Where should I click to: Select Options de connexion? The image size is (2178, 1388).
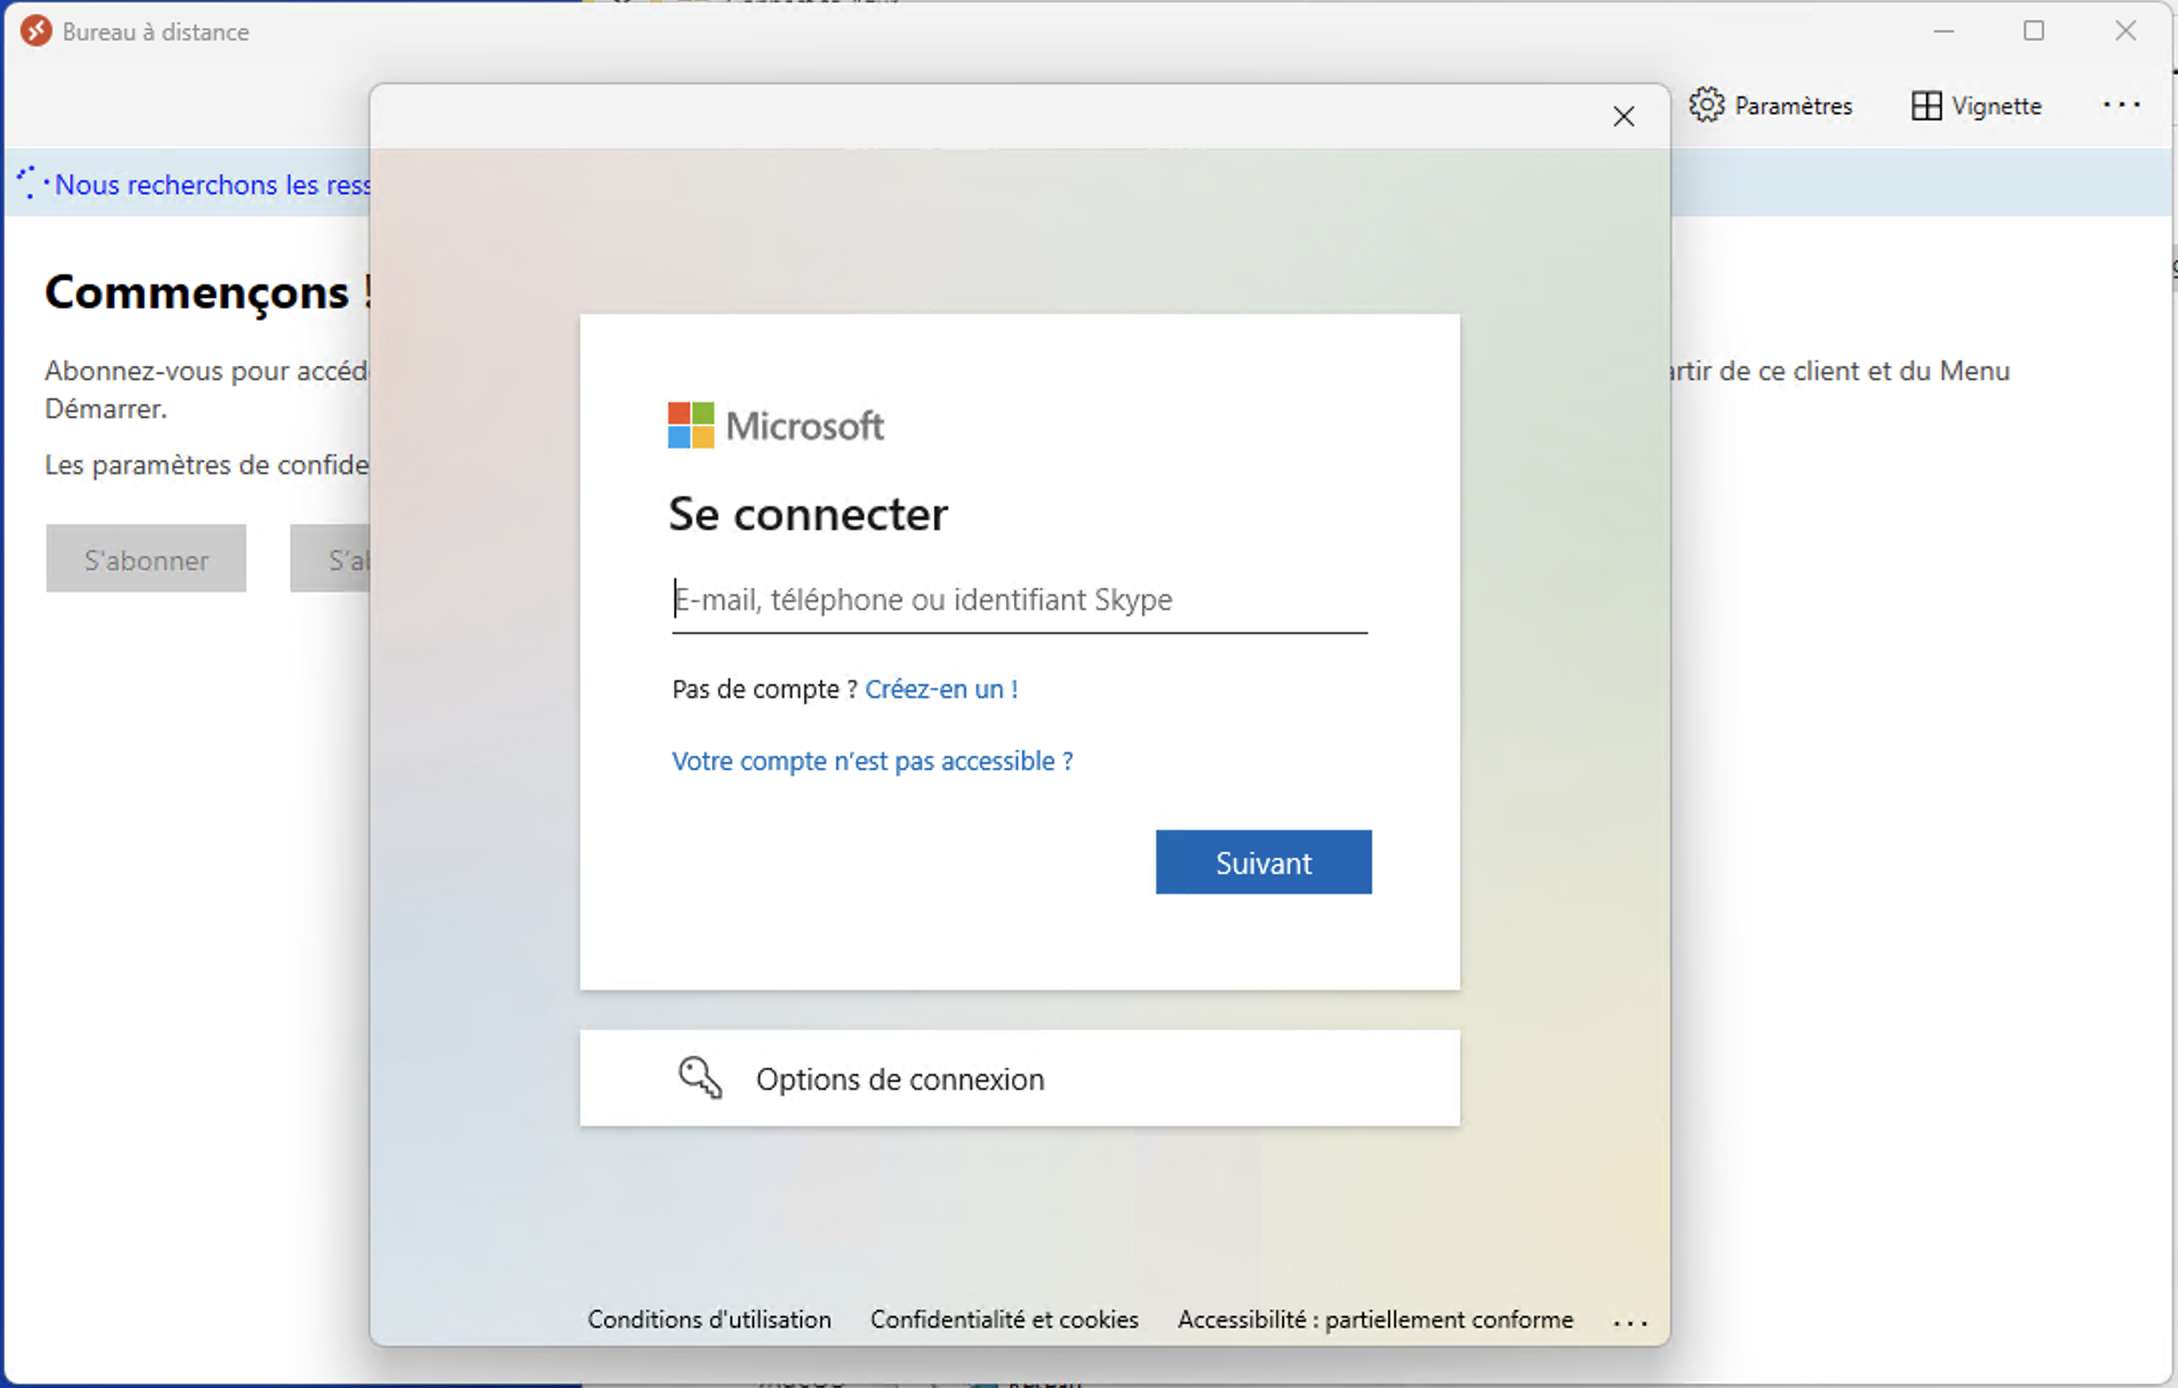(x=899, y=1079)
